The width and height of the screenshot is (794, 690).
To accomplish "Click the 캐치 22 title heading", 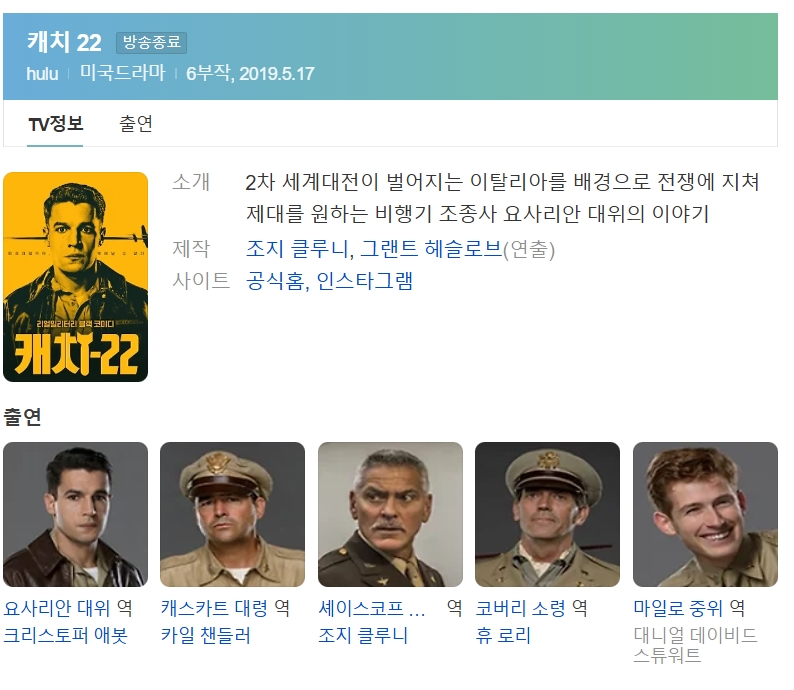I will point(64,42).
